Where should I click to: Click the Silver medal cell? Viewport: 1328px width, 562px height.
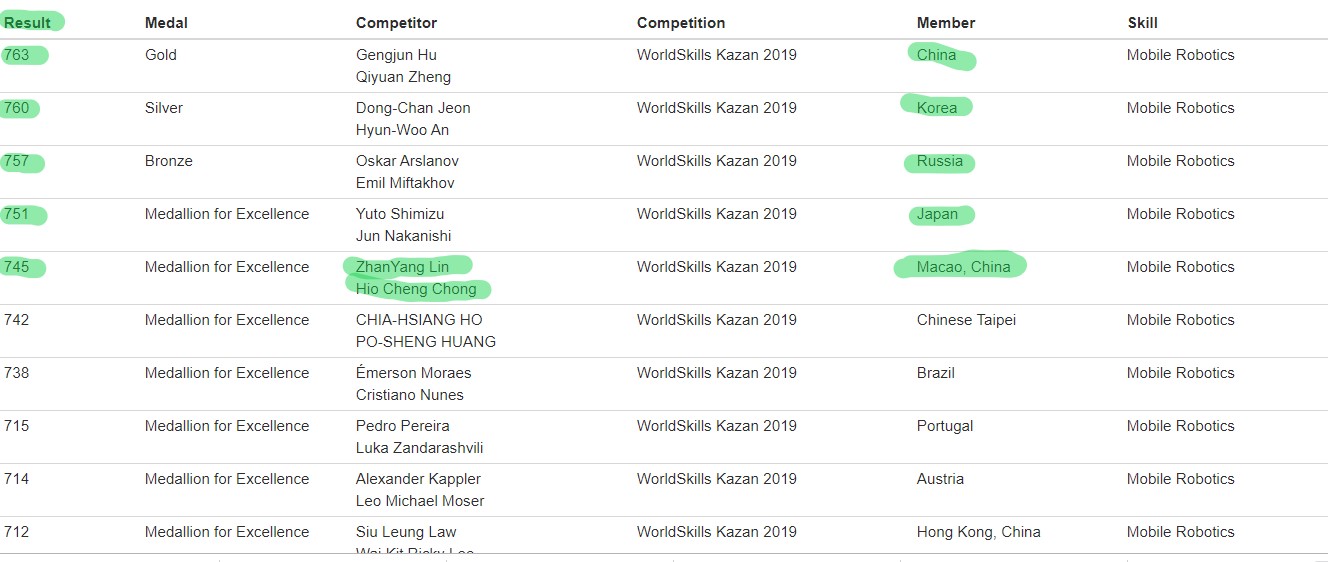click(164, 108)
